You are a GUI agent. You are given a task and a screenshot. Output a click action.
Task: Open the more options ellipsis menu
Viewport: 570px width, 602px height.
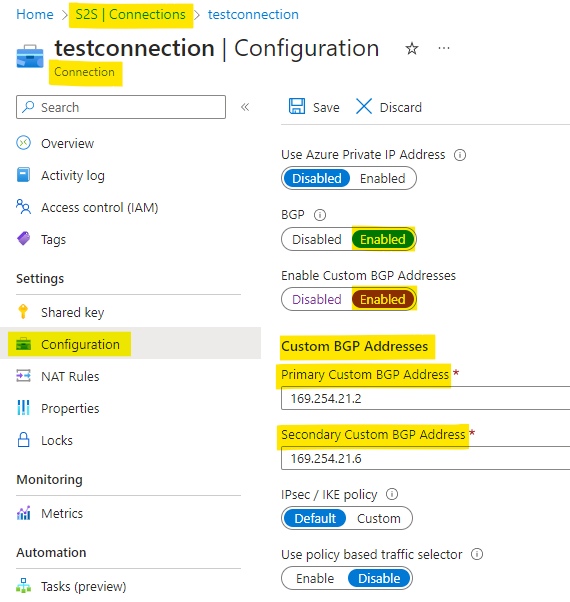point(444,48)
